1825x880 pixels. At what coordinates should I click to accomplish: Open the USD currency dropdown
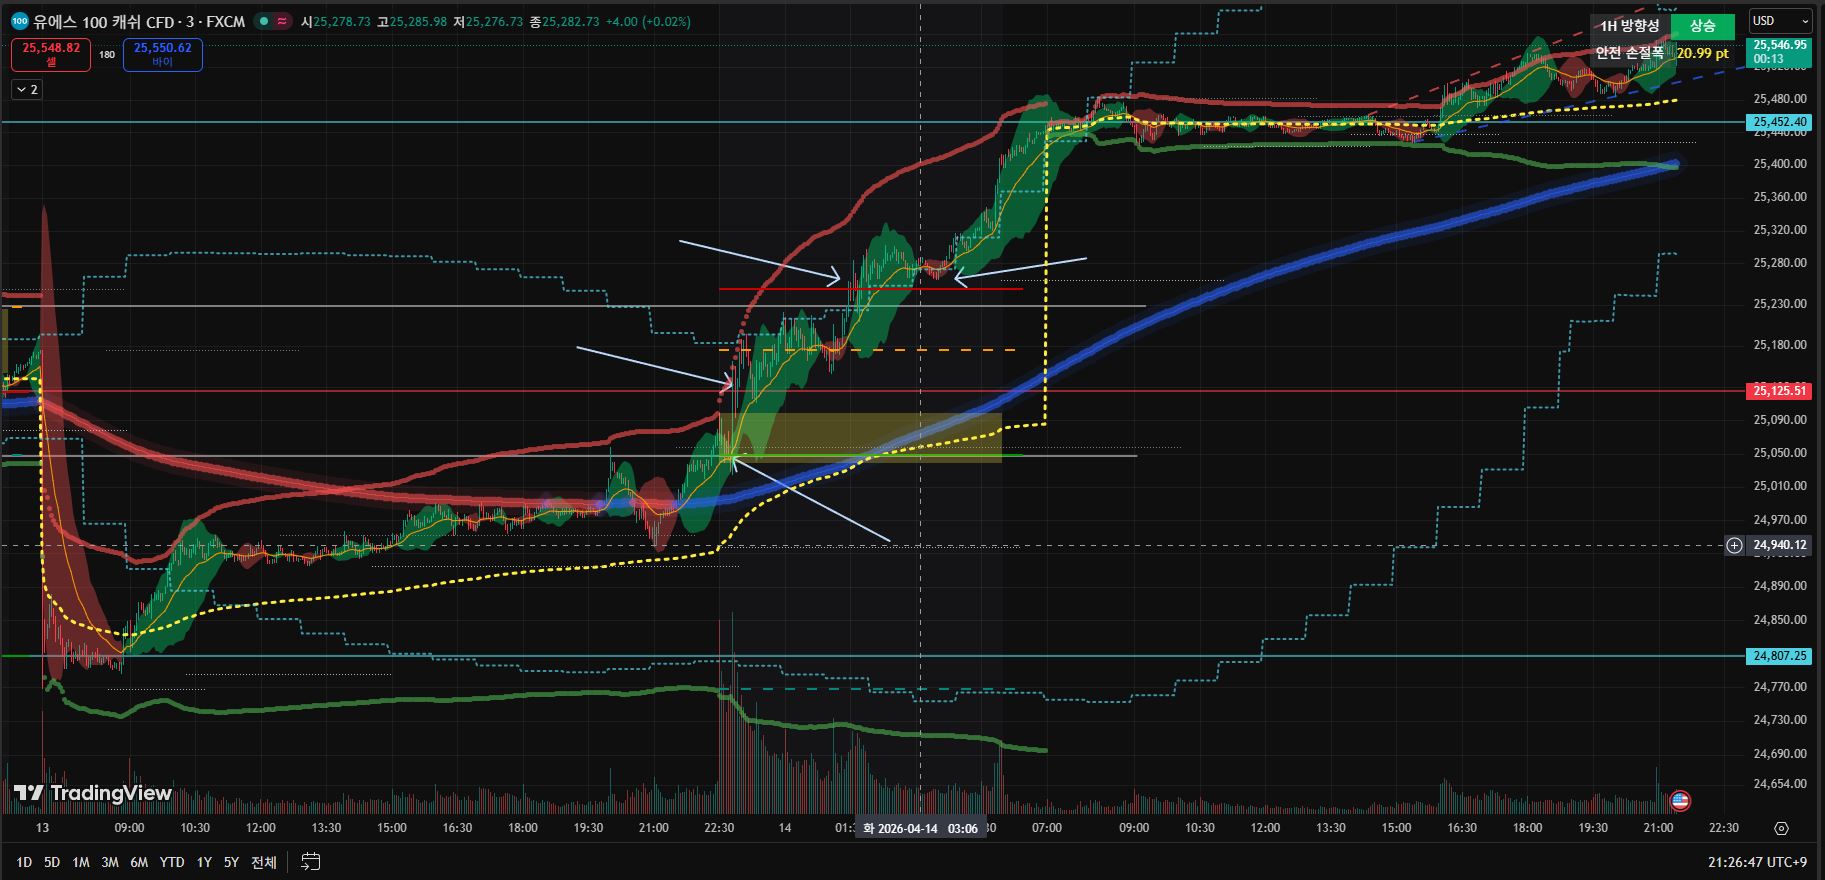point(1781,21)
